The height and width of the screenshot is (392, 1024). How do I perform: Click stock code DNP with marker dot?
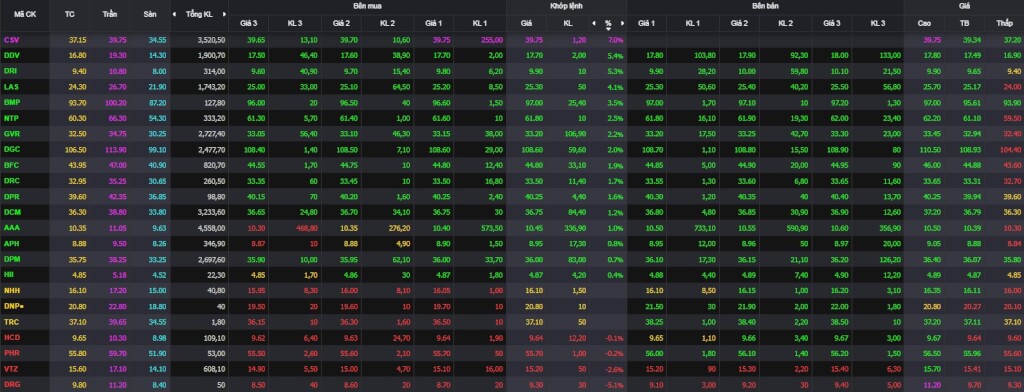pyautogui.click(x=13, y=306)
